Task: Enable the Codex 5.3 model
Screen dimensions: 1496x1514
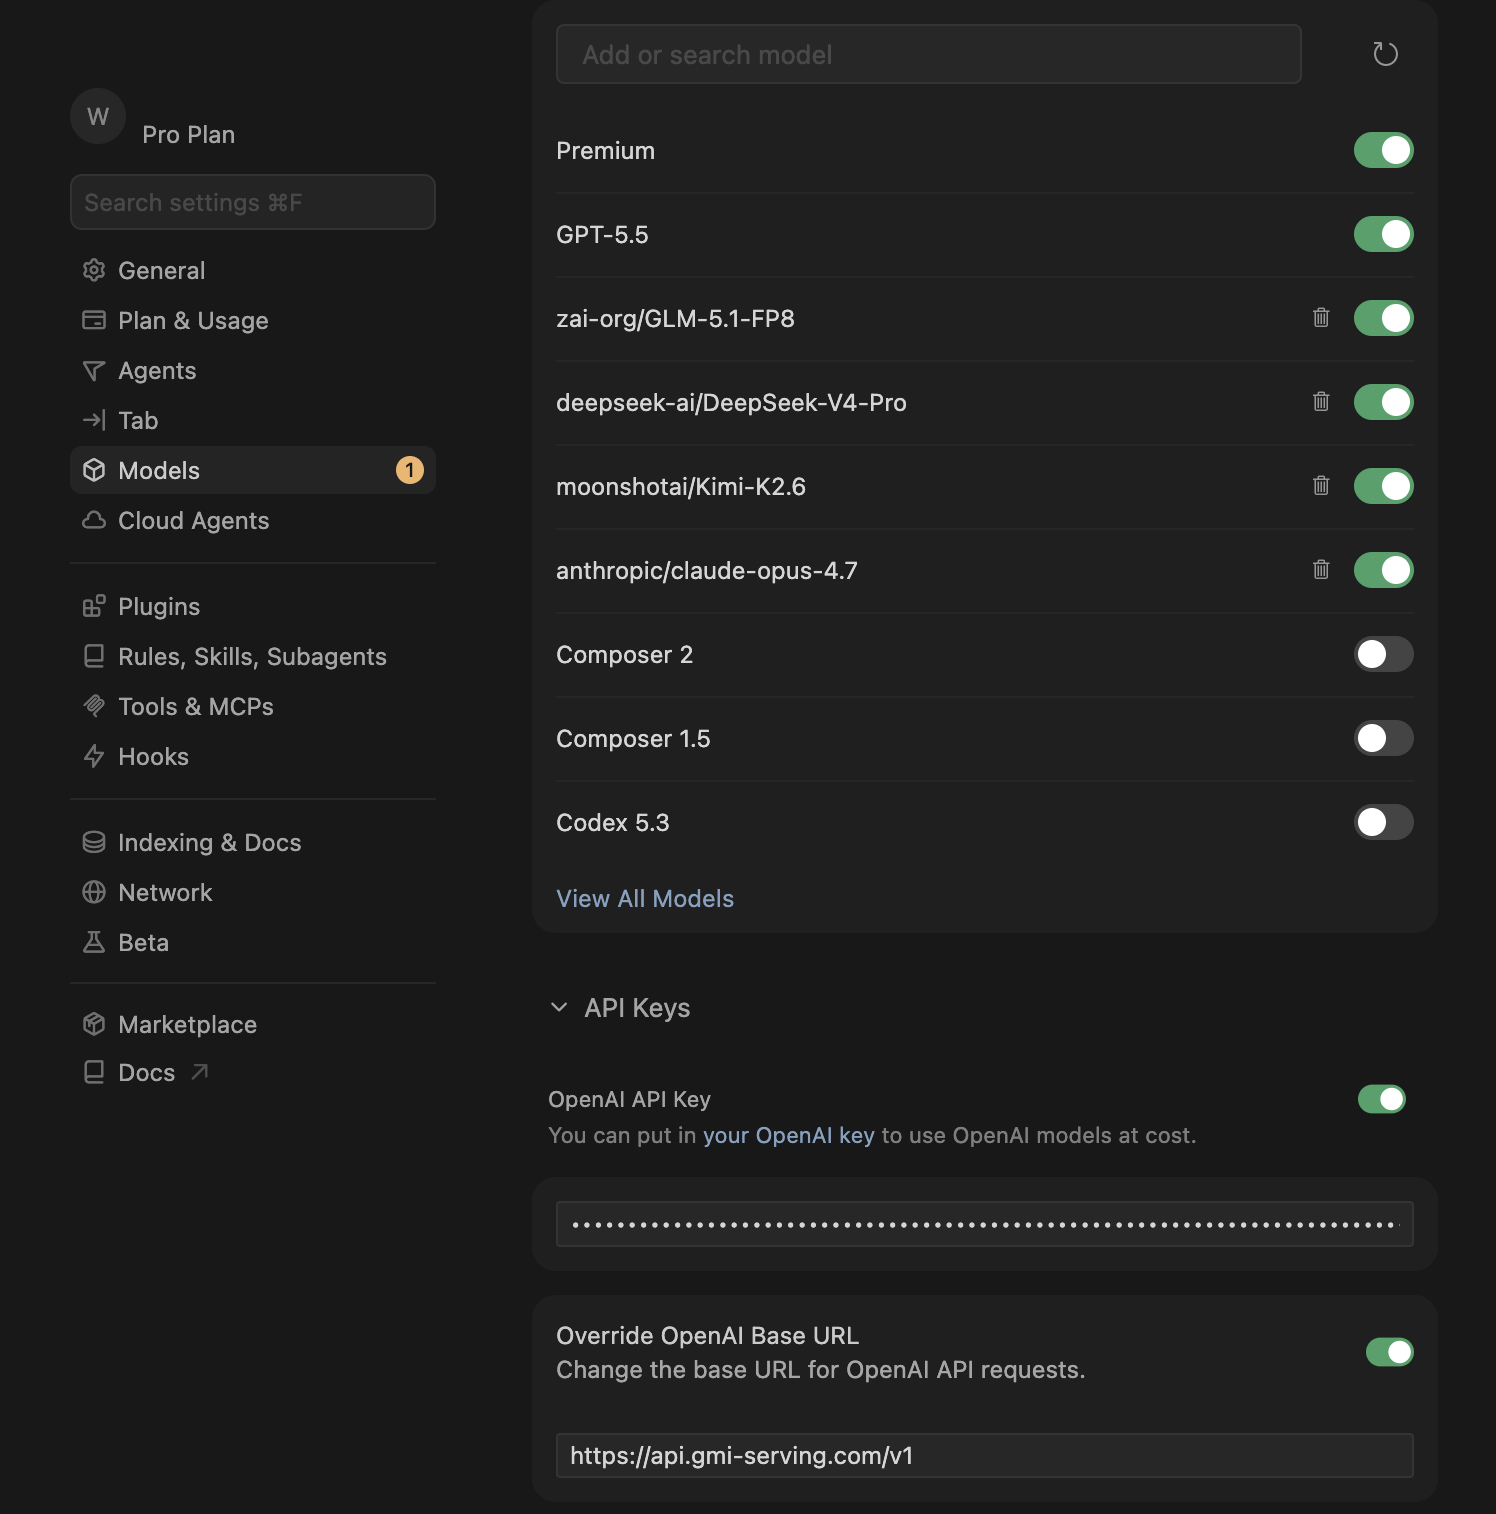Action: click(x=1384, y=822)
